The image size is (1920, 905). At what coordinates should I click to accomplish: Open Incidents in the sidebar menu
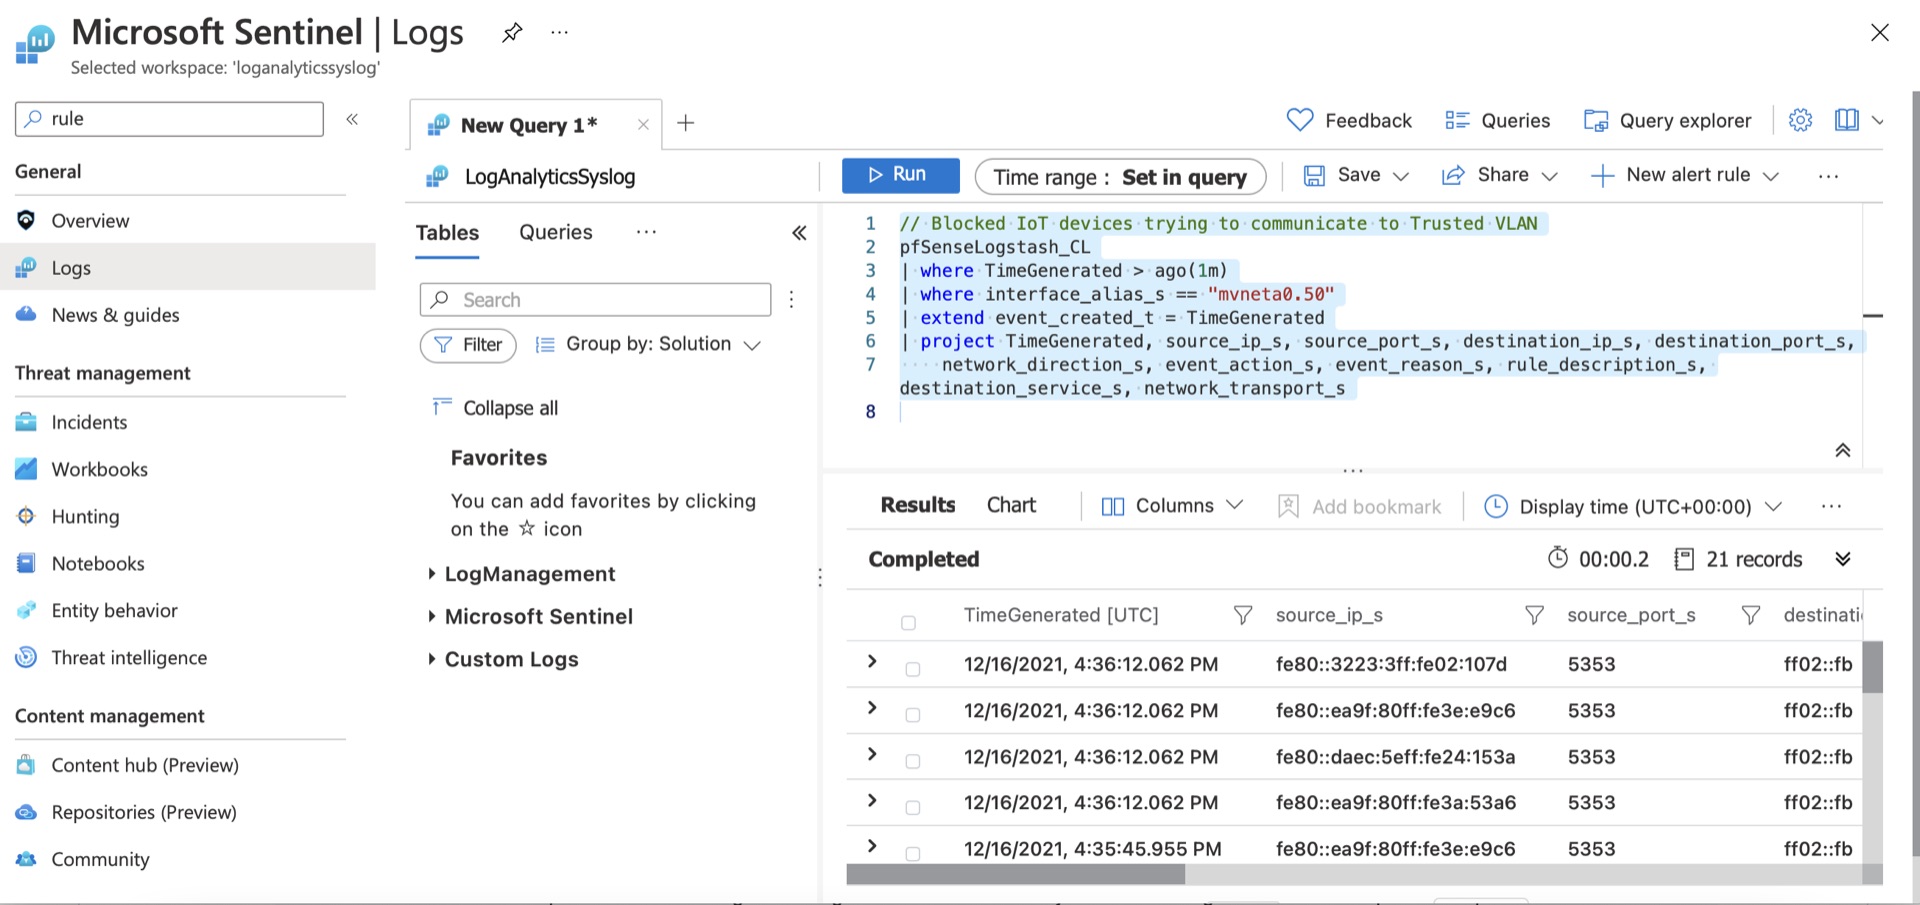point(89,423)
